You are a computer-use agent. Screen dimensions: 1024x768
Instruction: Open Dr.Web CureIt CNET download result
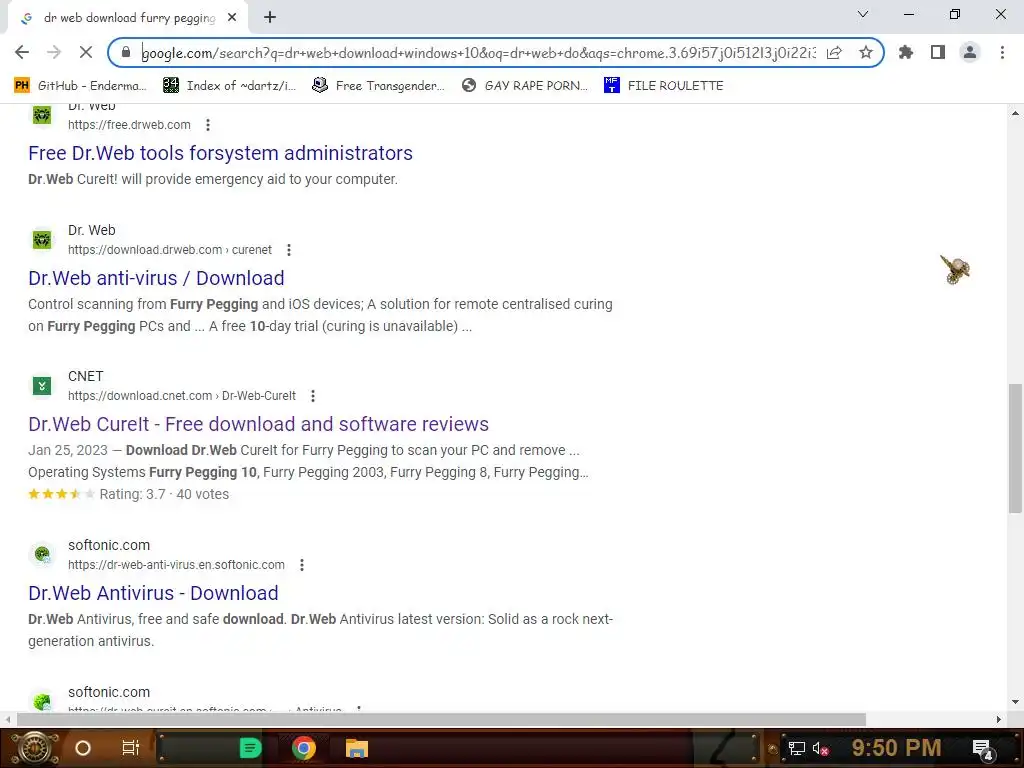coord(258,424)
